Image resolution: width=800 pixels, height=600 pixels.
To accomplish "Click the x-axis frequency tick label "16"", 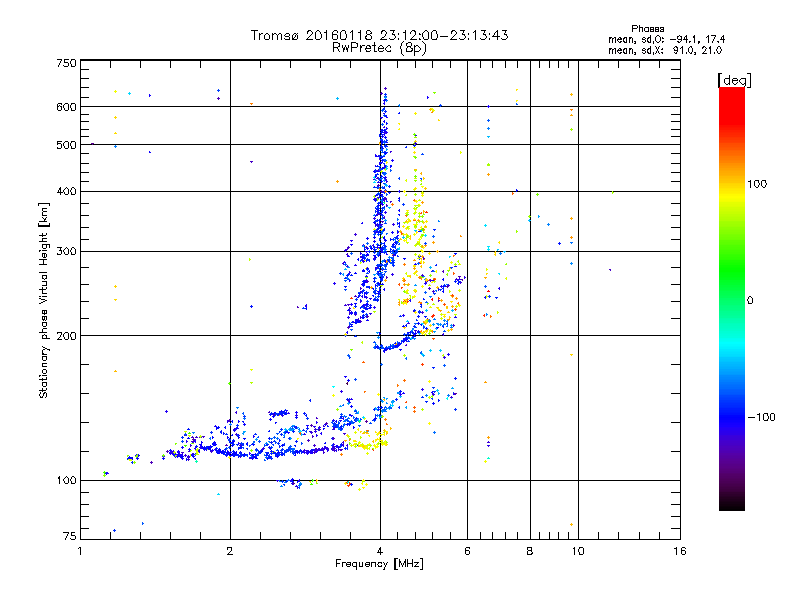I will (680, 551).
